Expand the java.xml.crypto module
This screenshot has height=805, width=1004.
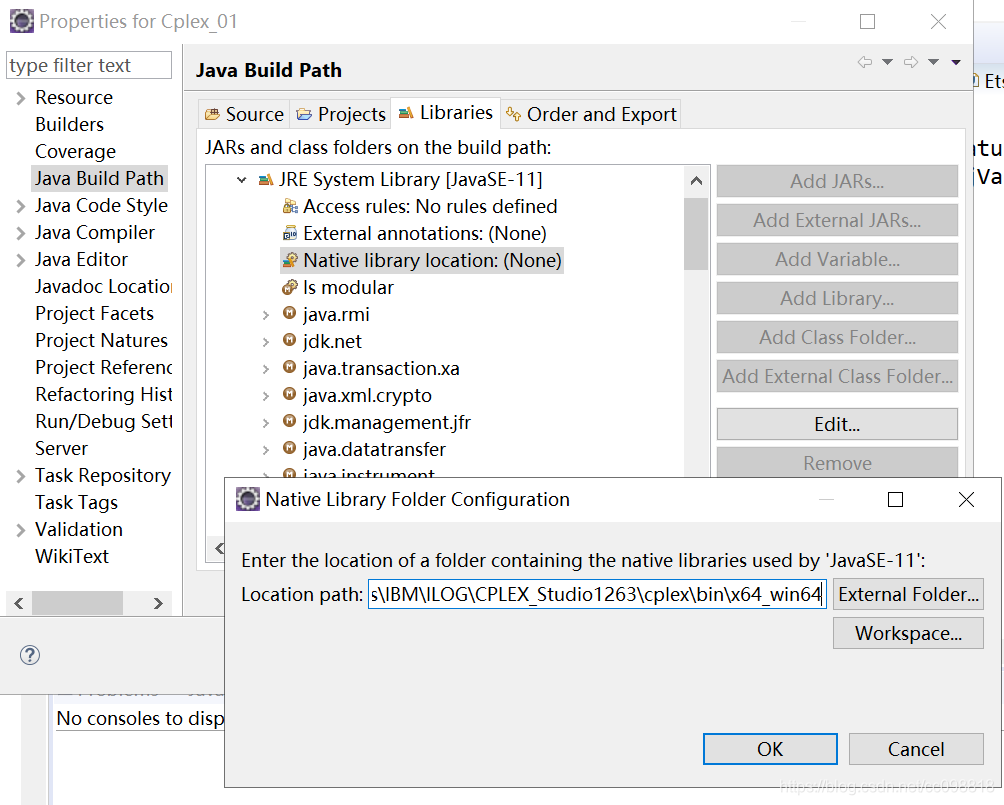(266, 396)
